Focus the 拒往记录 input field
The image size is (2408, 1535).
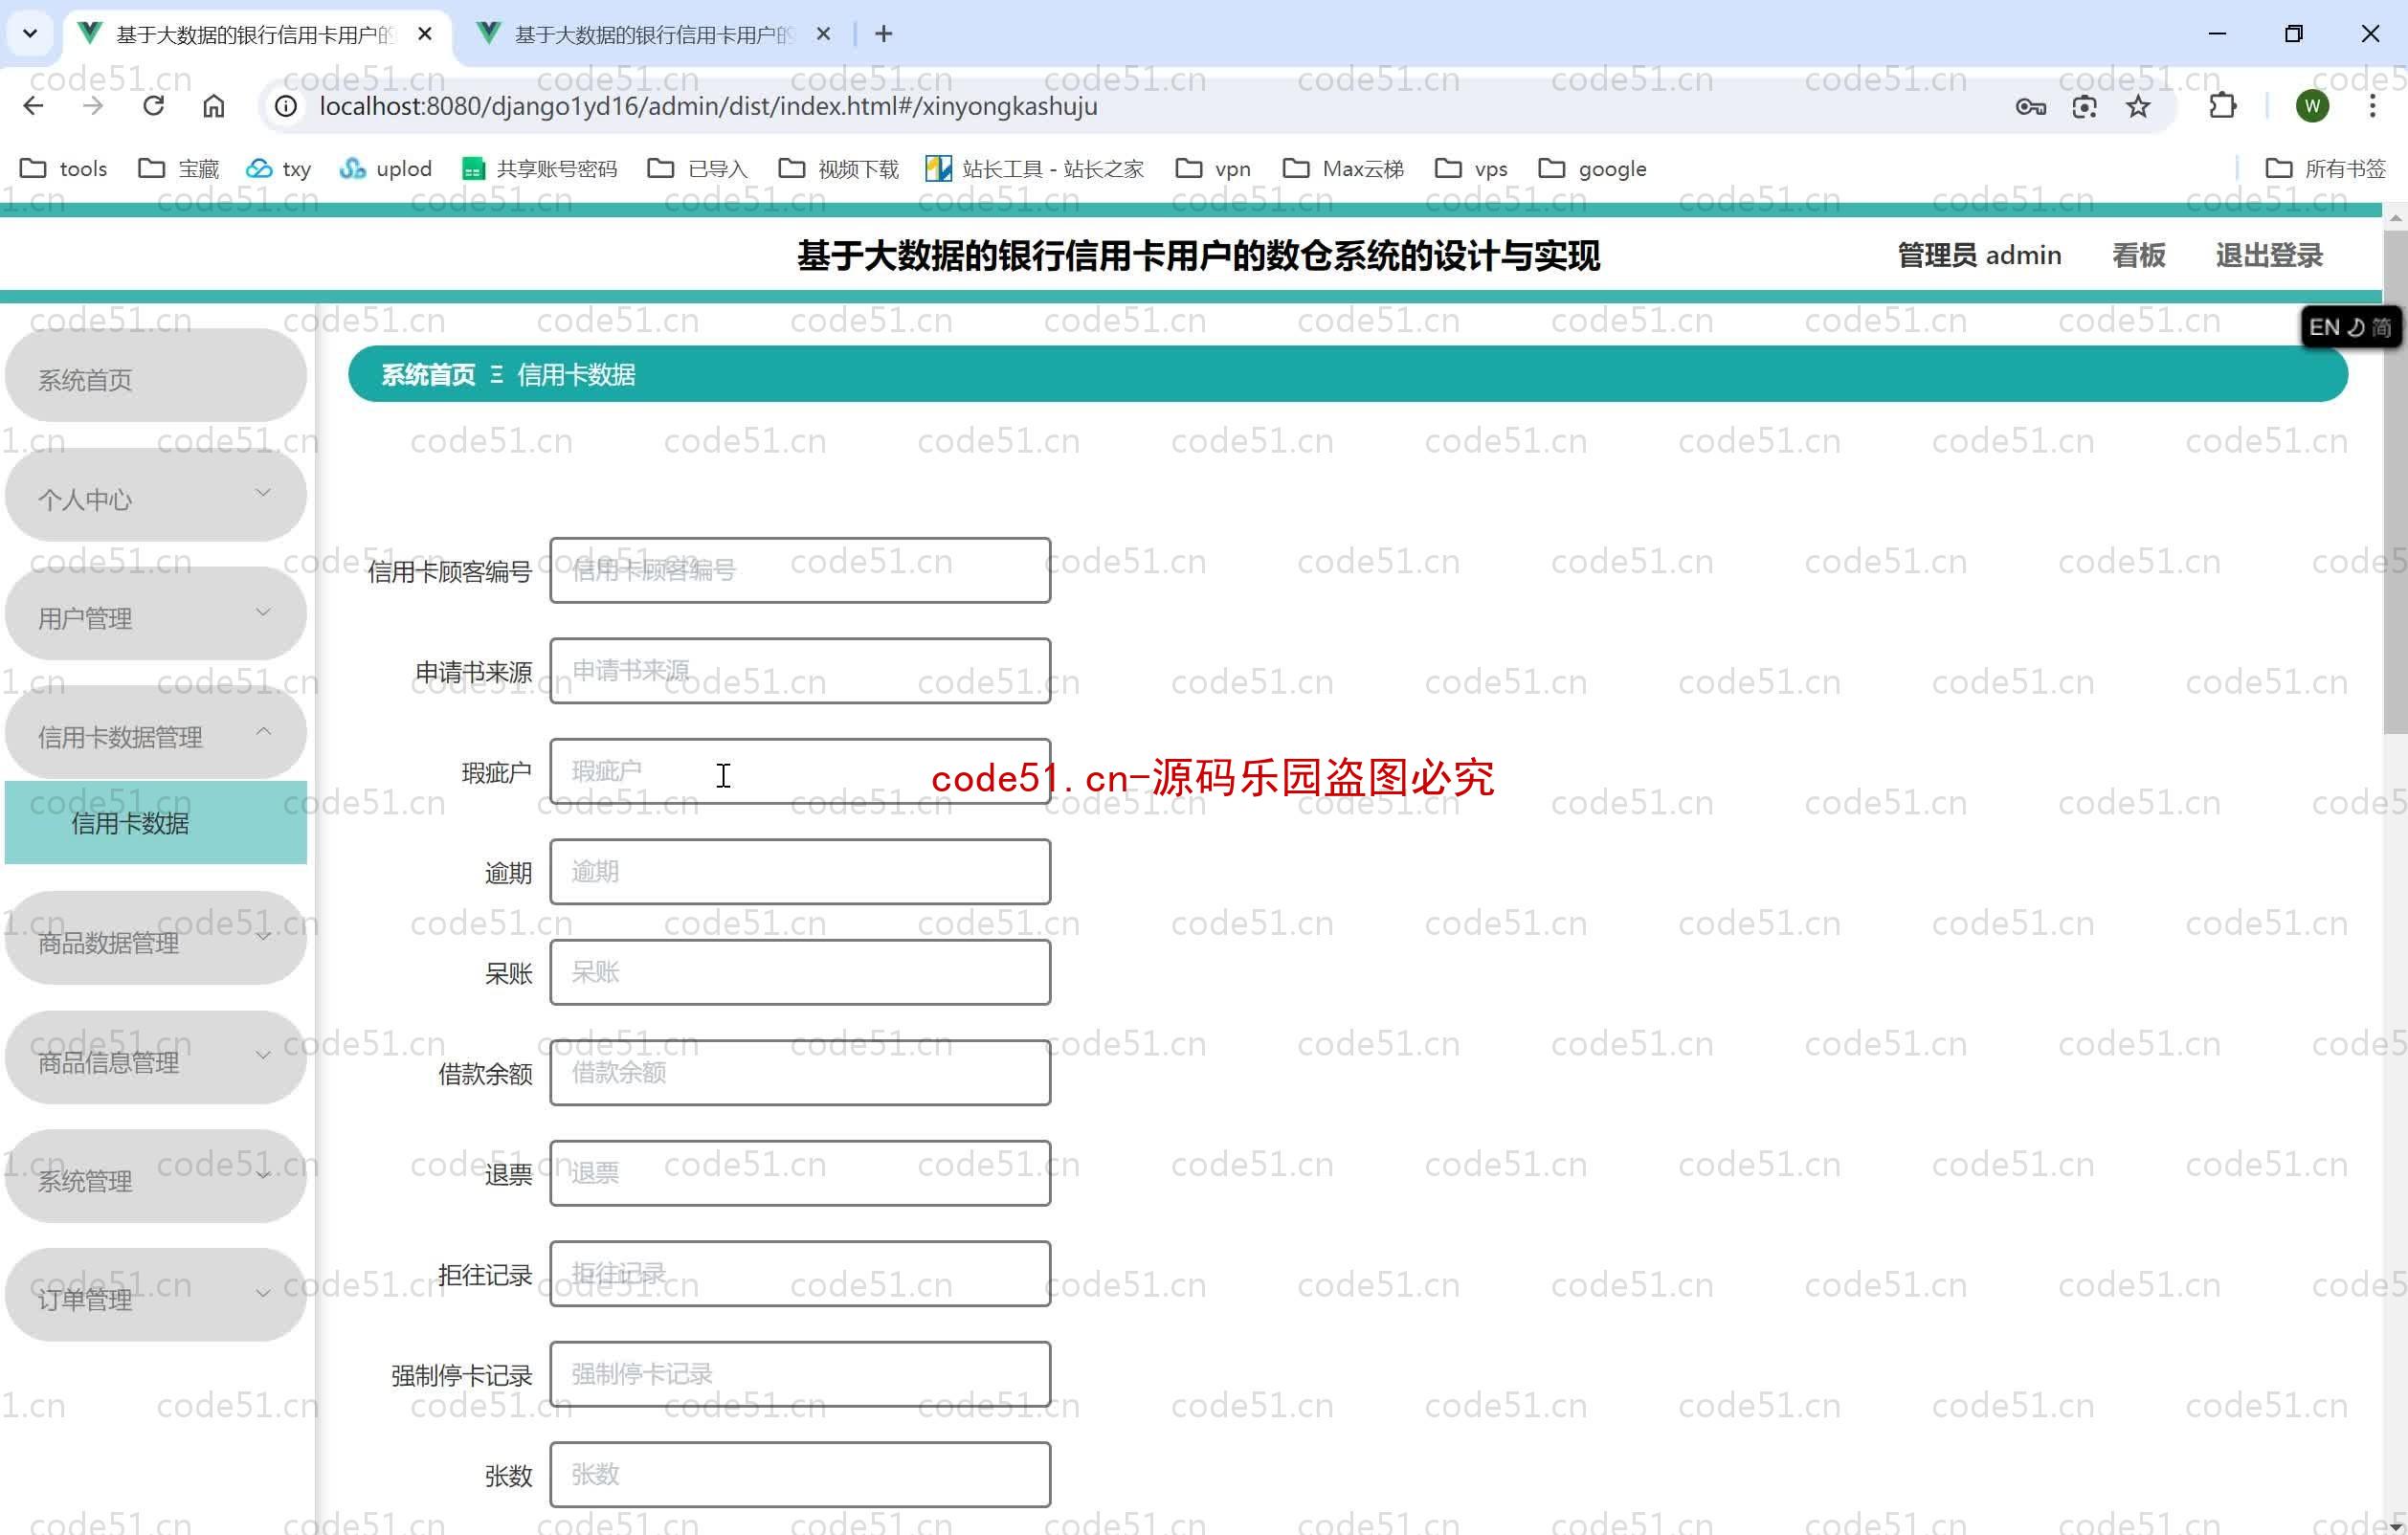tap(800, 1274)
